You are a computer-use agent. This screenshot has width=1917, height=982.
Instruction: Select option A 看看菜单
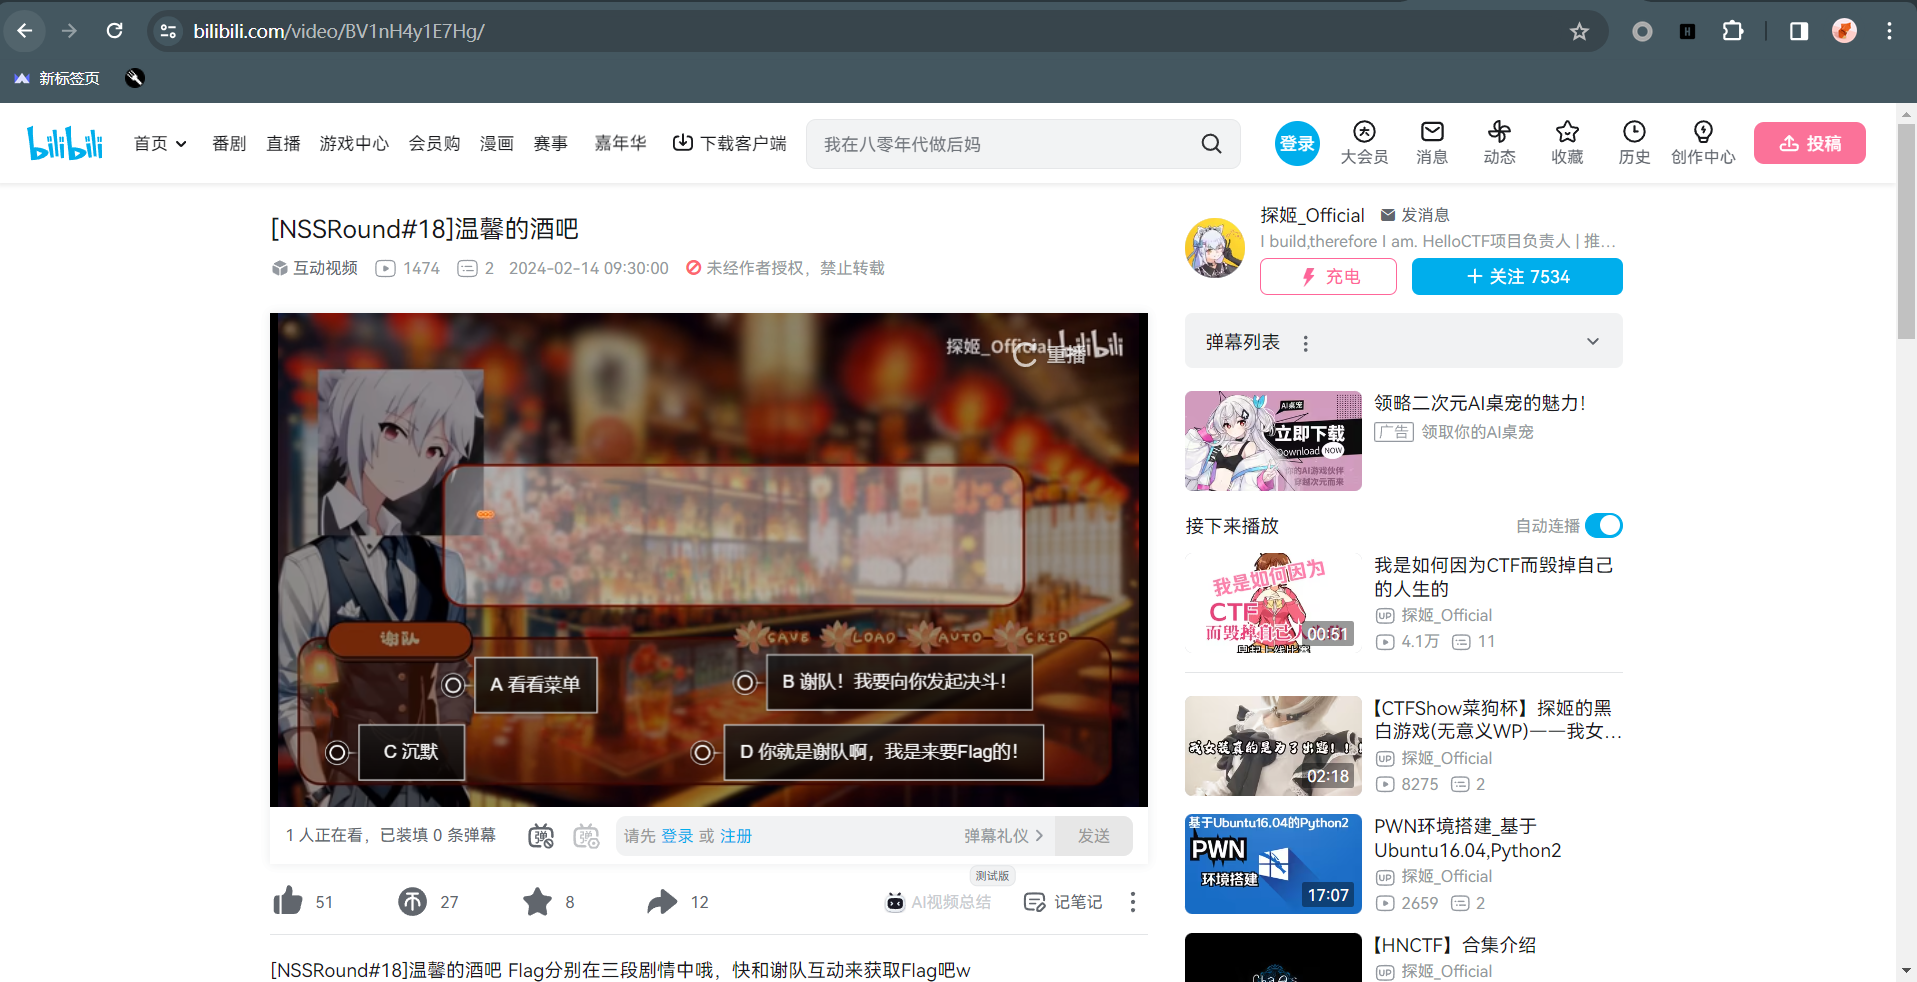pos(535,685)
